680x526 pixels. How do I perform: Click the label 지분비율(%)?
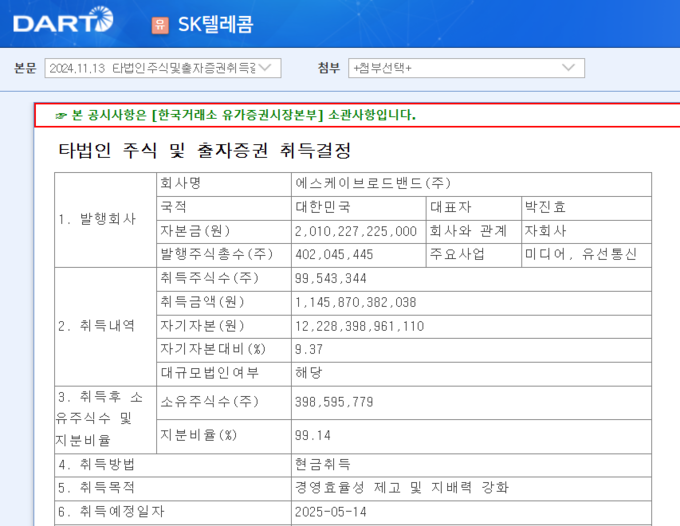pos(199,435)
